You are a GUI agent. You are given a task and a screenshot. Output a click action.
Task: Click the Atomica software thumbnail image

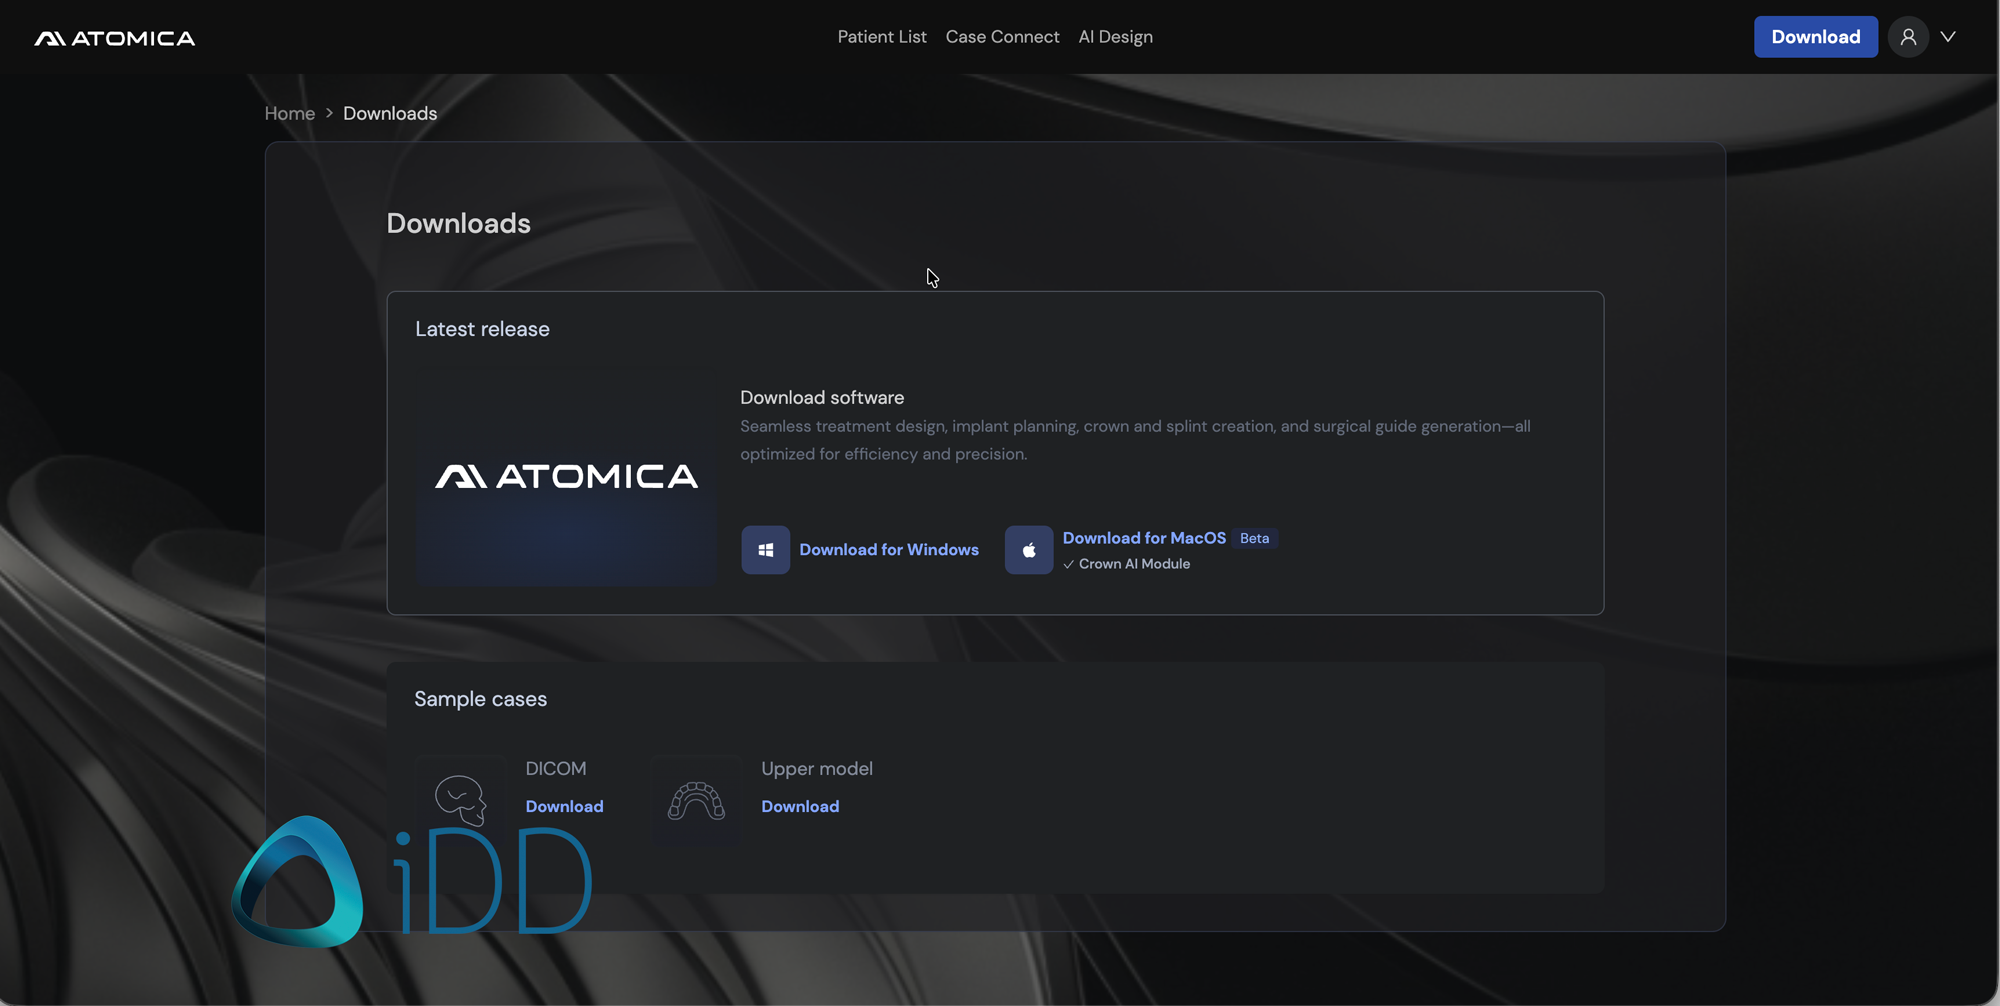coord(566,476)
